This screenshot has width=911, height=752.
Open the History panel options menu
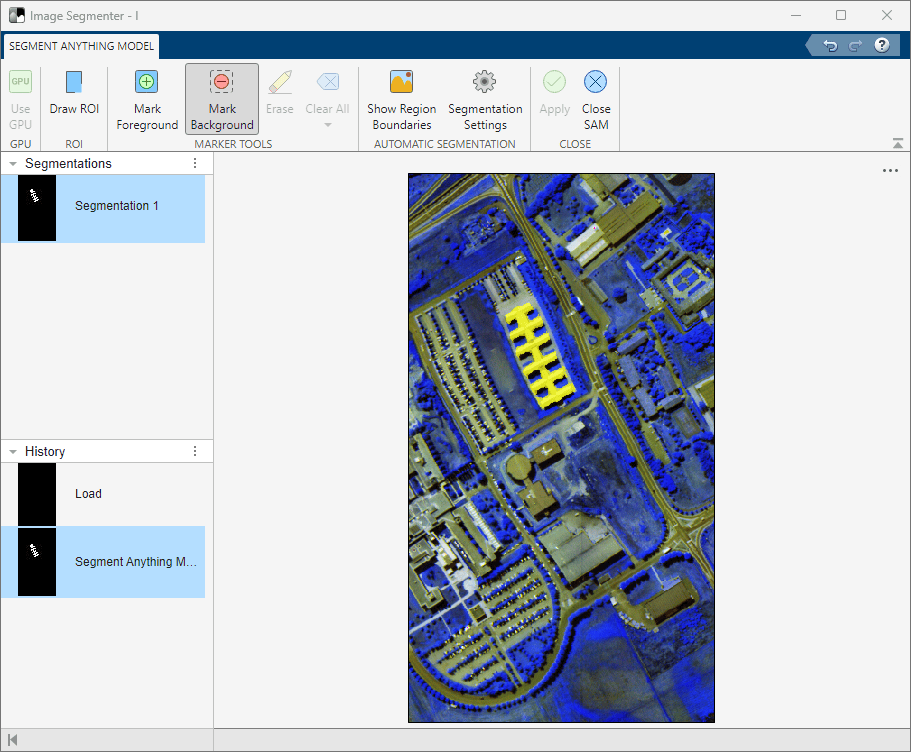click(195, 451)
